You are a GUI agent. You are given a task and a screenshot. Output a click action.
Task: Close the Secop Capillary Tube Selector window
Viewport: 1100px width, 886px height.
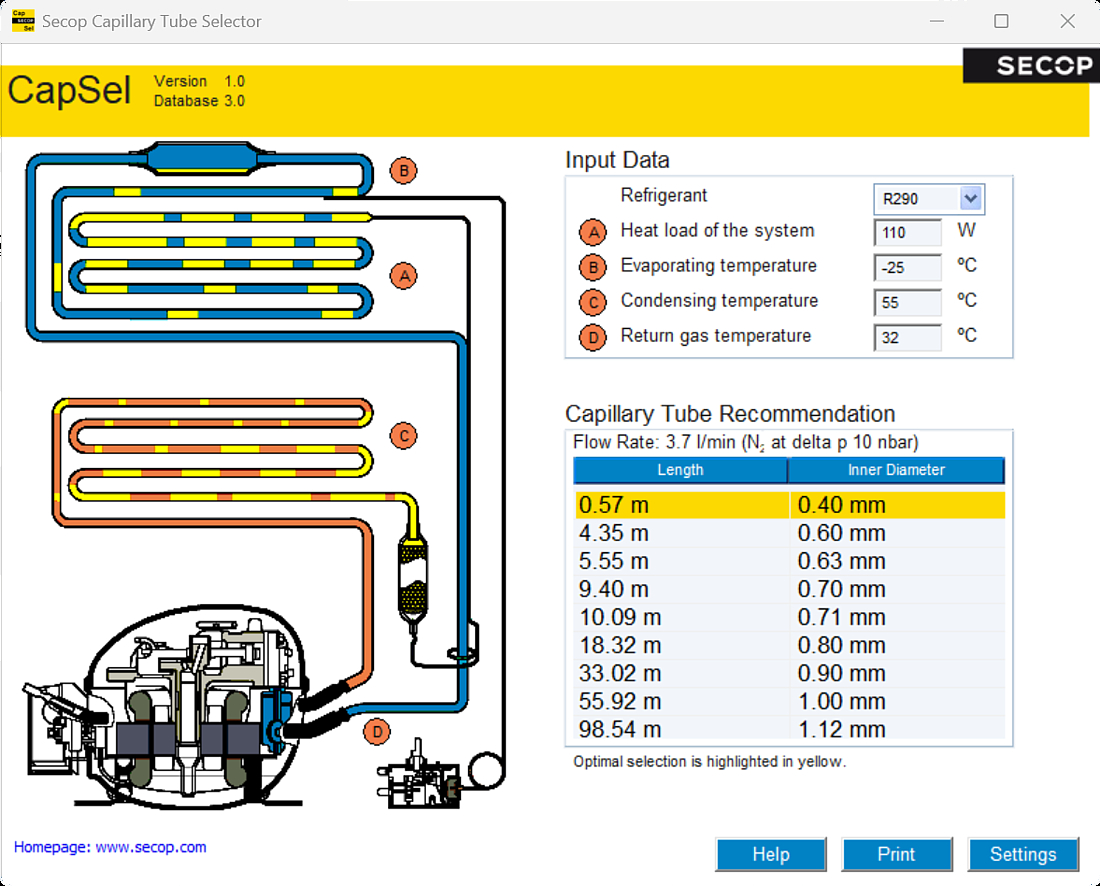point(1068,21)
